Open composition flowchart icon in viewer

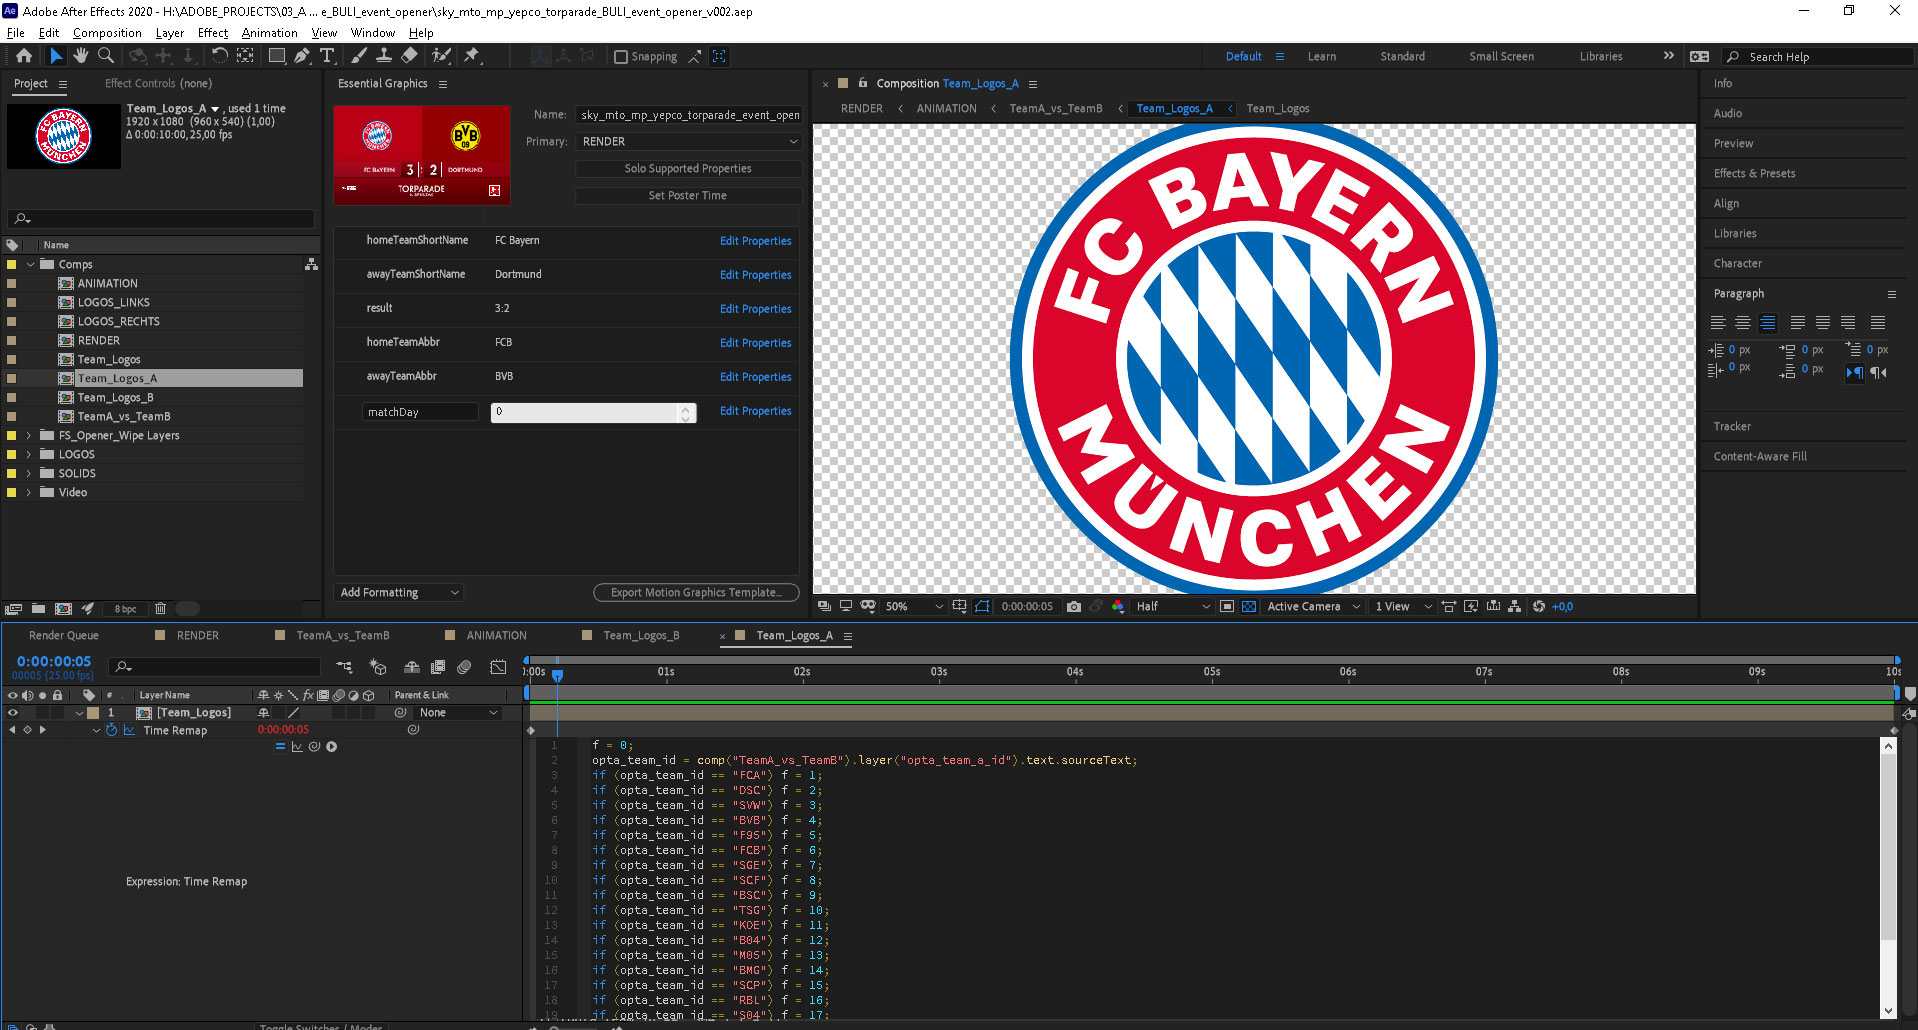pos(1515,606)
